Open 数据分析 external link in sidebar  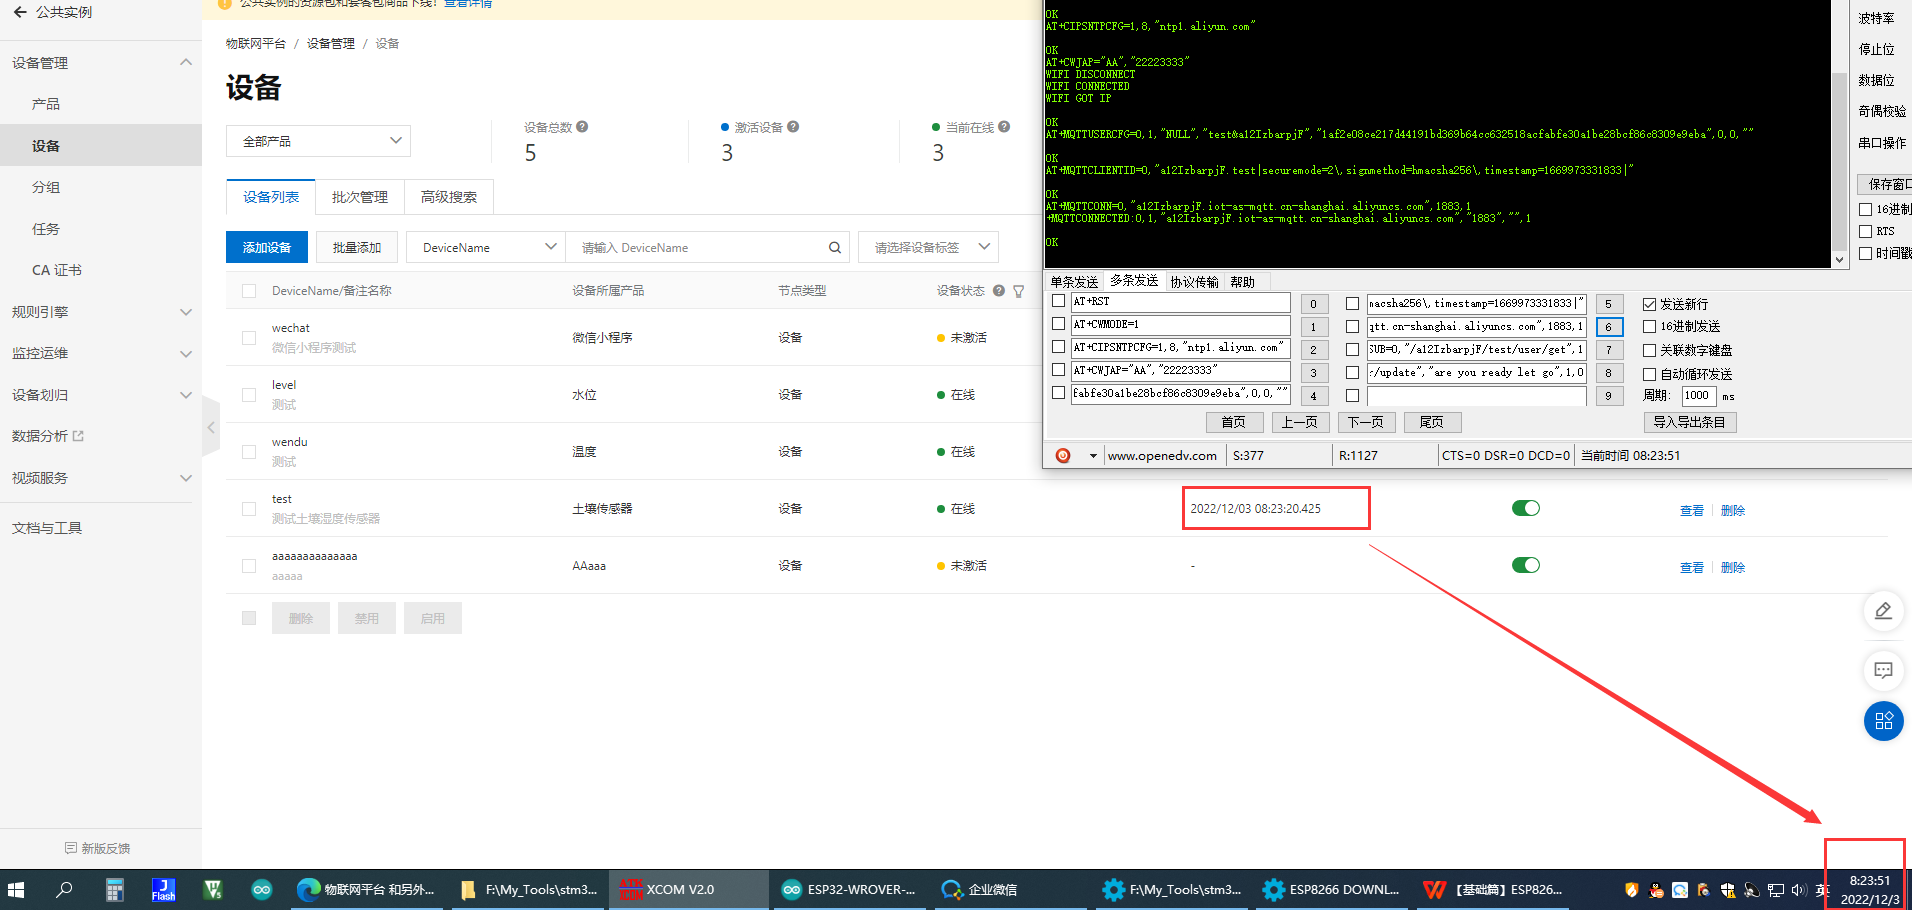tap(48, 436)
